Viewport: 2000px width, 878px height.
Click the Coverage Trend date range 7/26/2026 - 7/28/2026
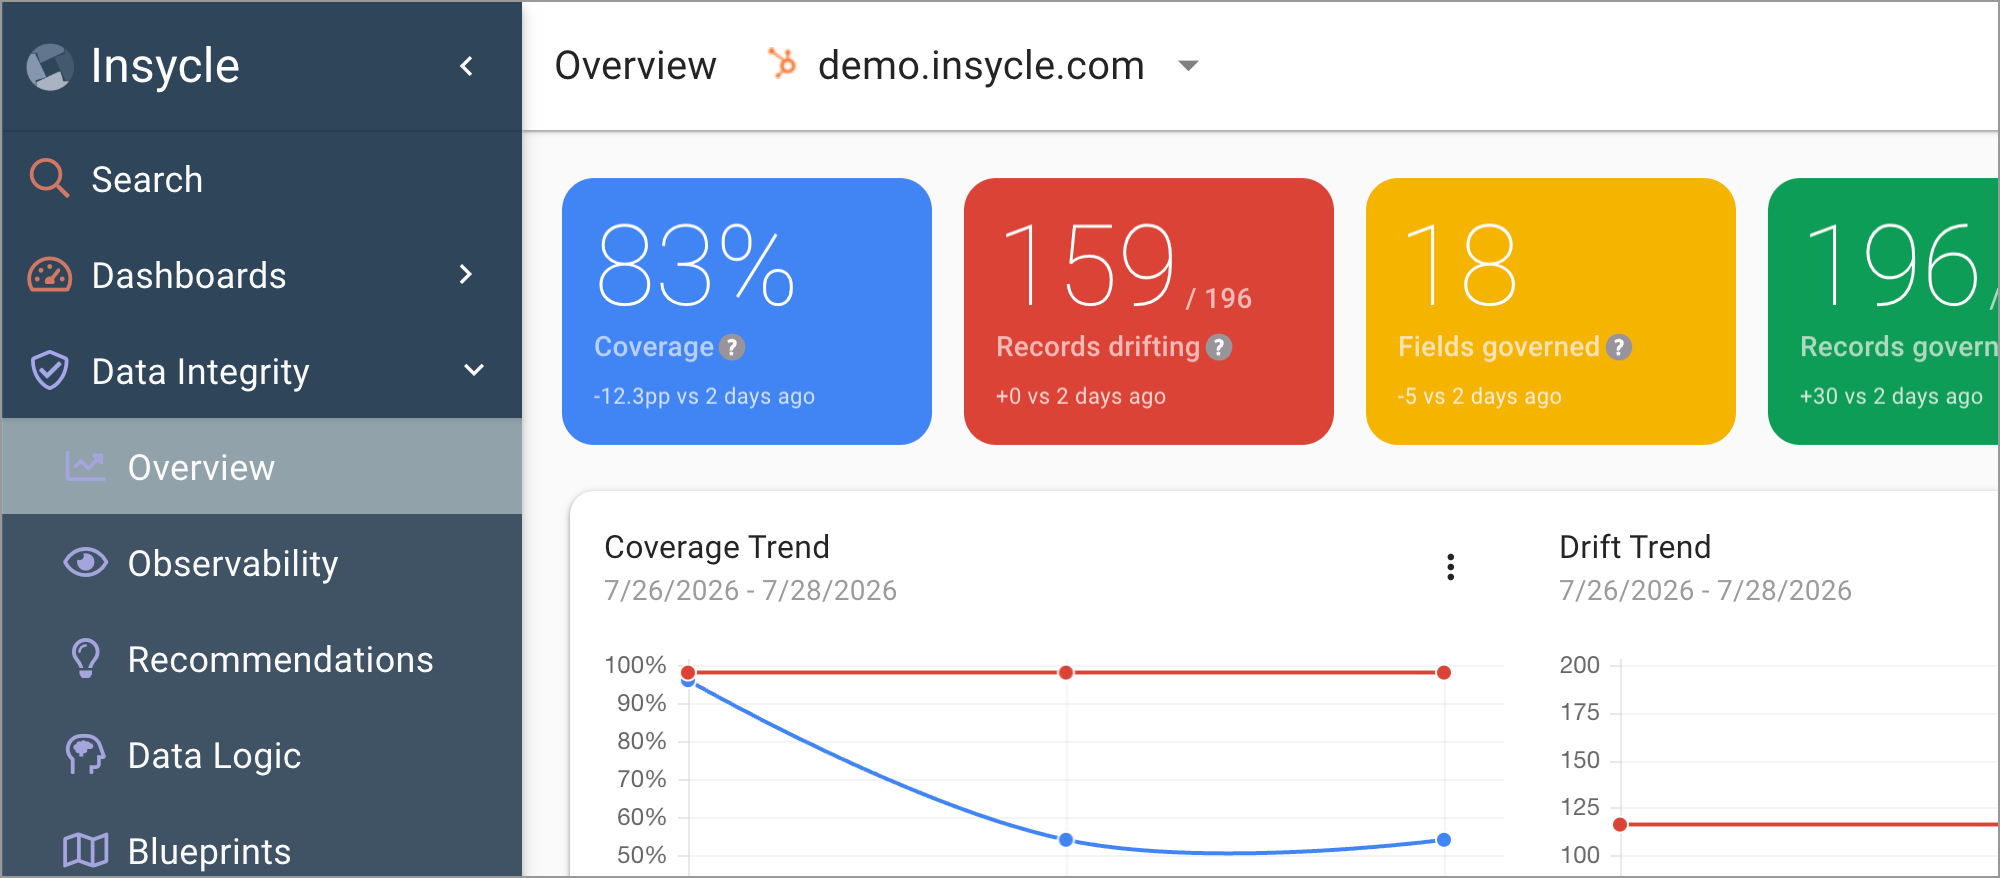750,590
